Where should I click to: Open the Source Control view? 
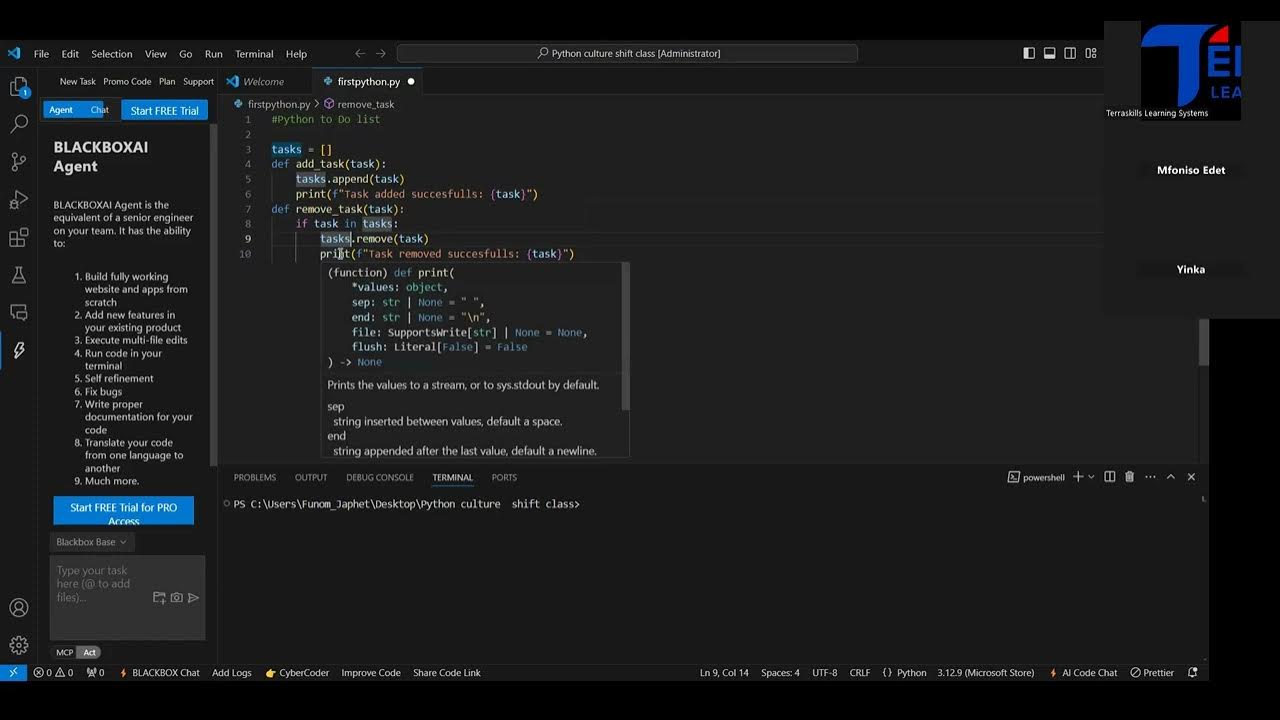coord(19,161)
